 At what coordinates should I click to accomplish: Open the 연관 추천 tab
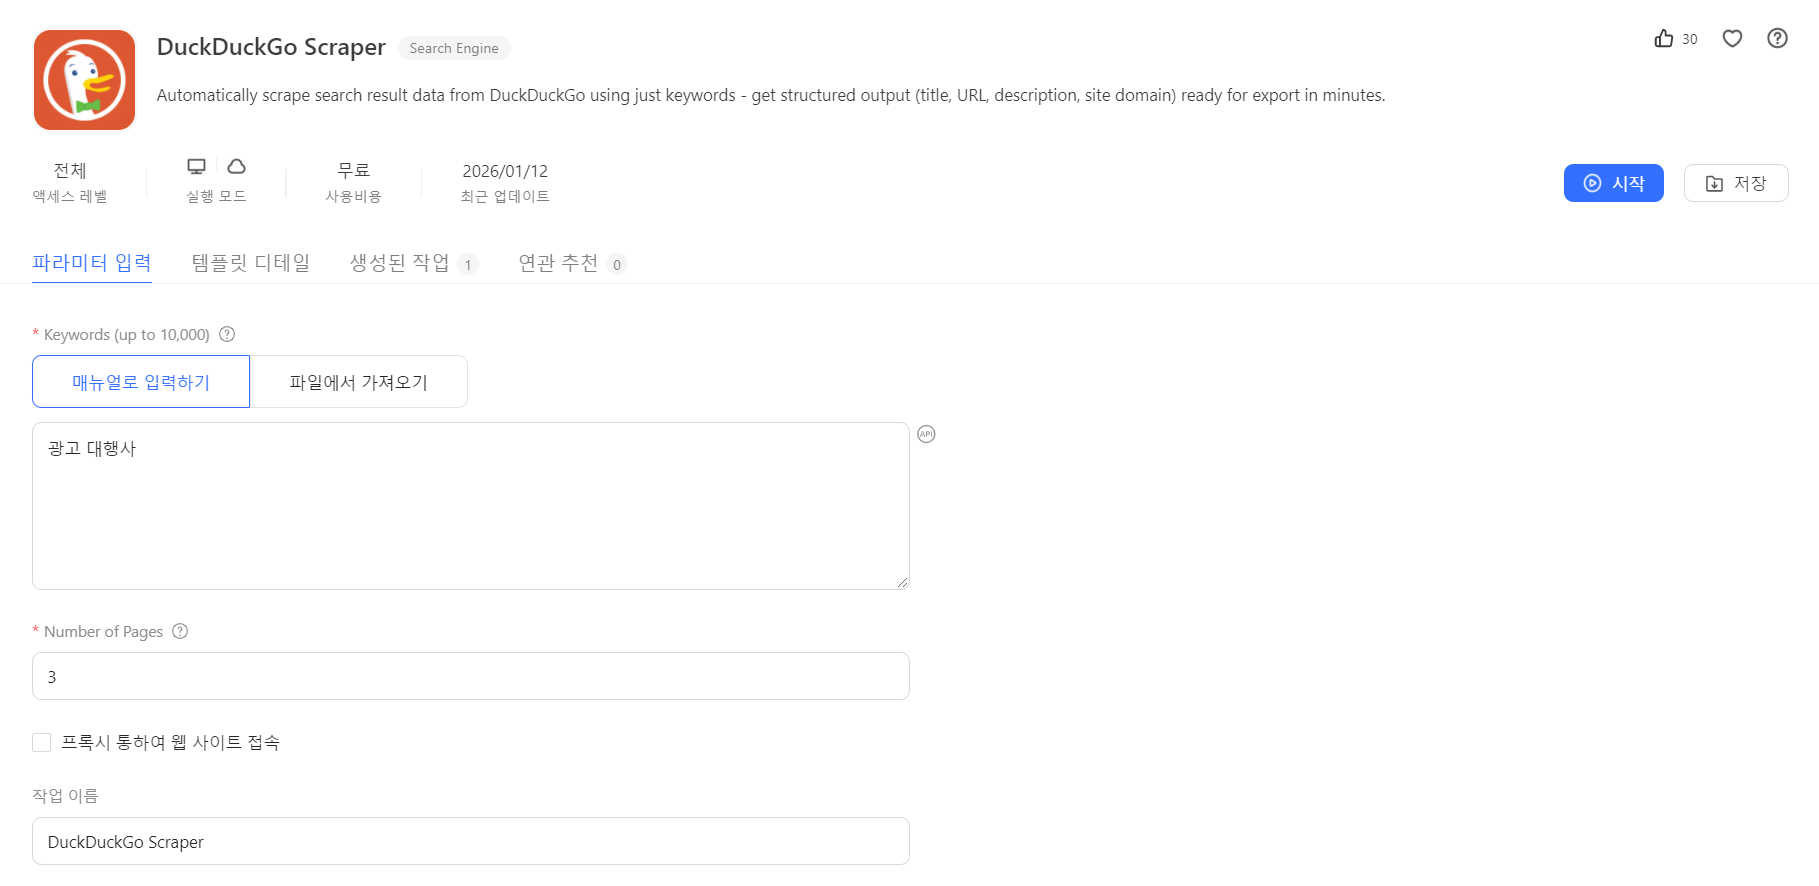[x=558, y=263]
